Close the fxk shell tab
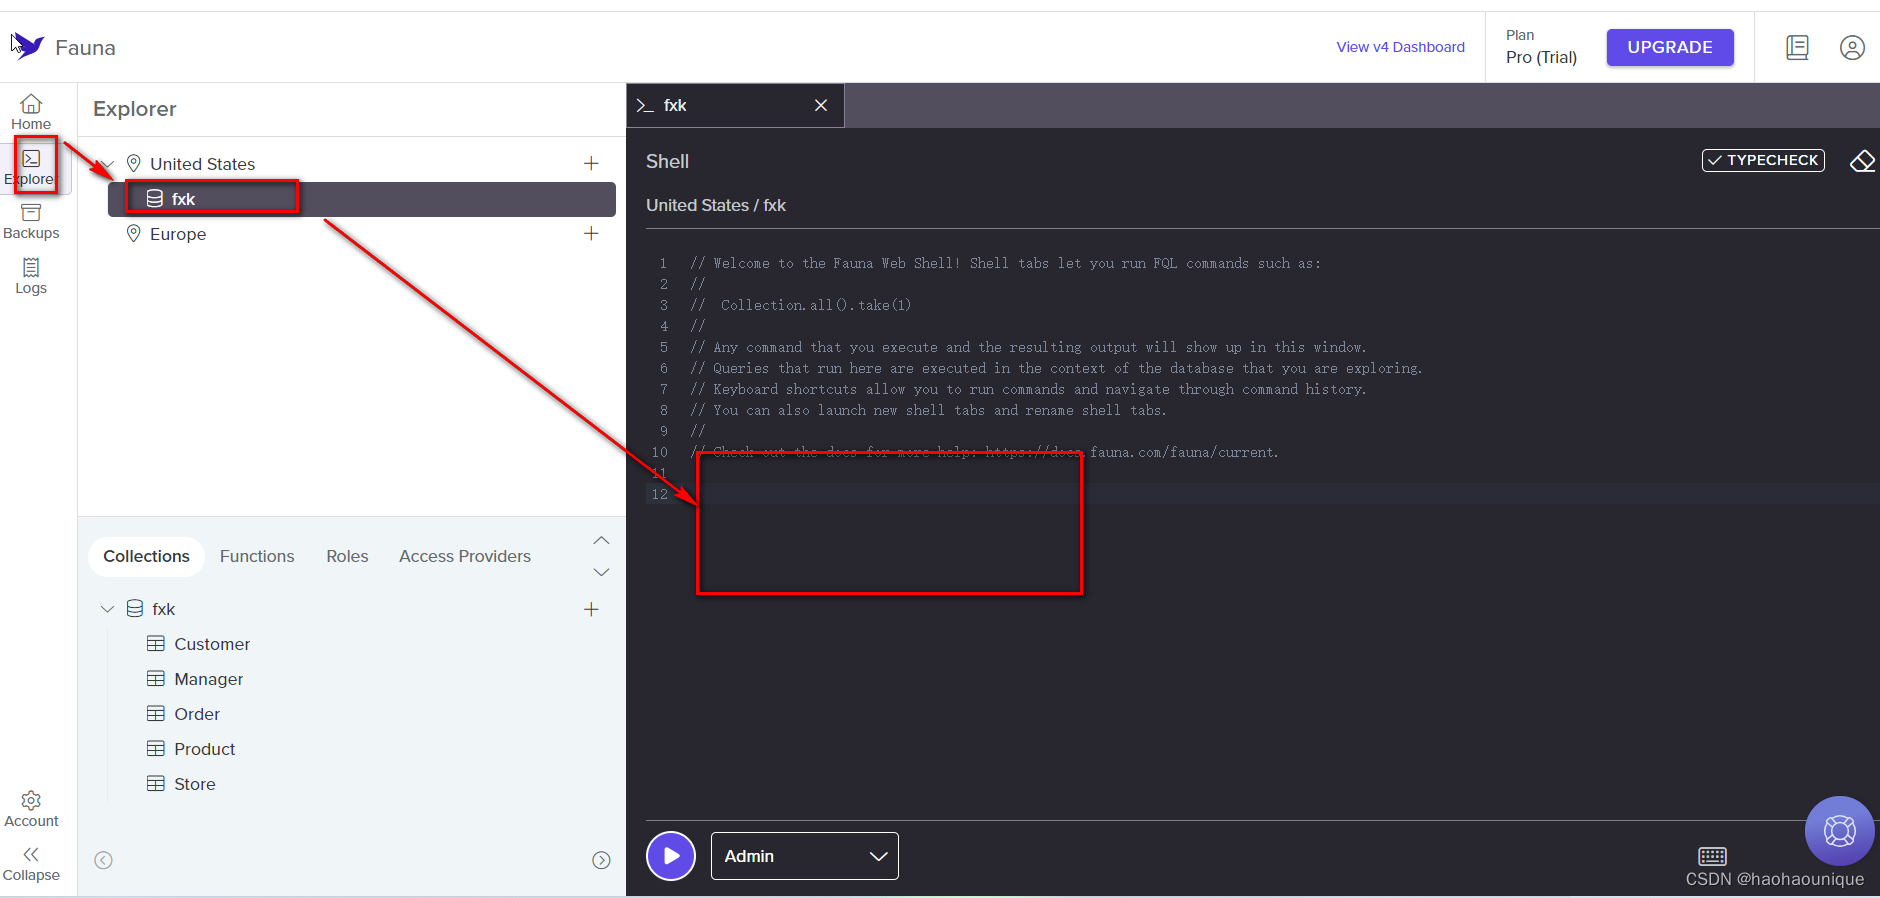1880x898 pixels. [x=821, y=105]
